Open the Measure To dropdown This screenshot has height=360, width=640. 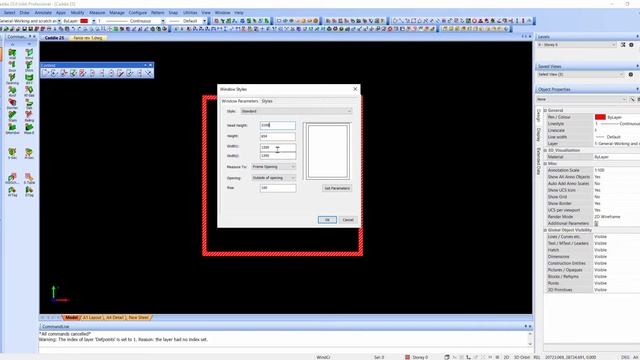coord(273,167)
